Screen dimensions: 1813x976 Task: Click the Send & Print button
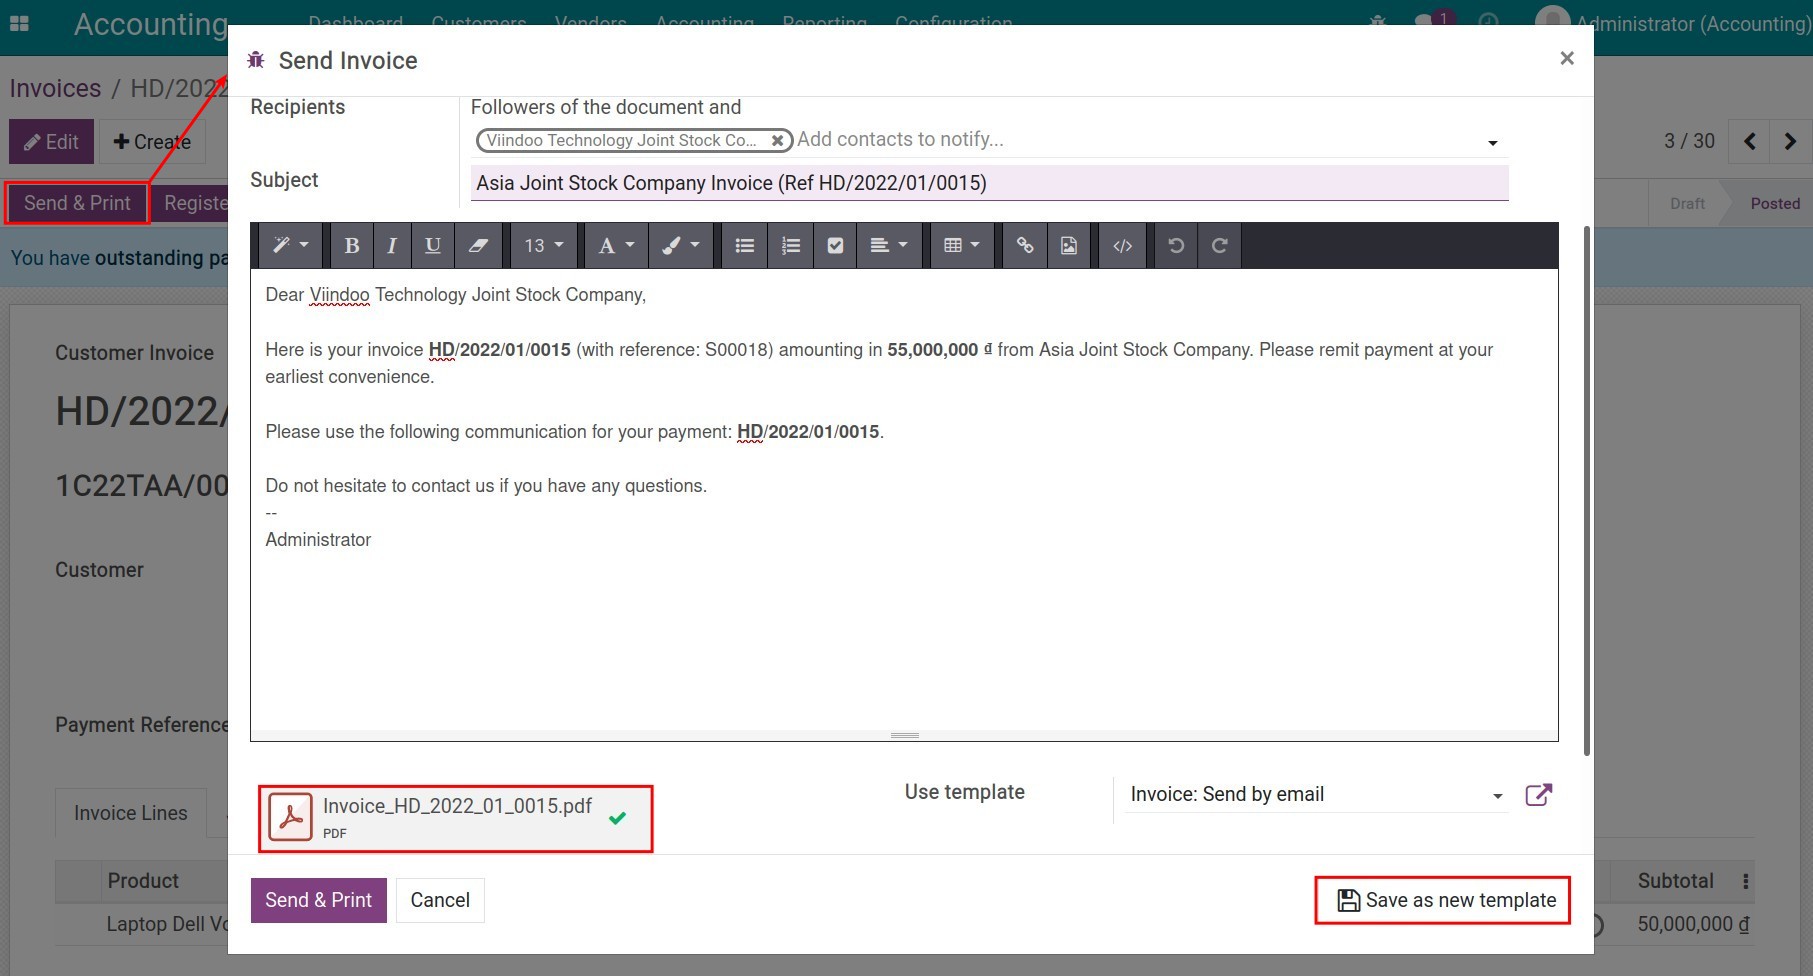pyautogui.click(x=318, y=899)
